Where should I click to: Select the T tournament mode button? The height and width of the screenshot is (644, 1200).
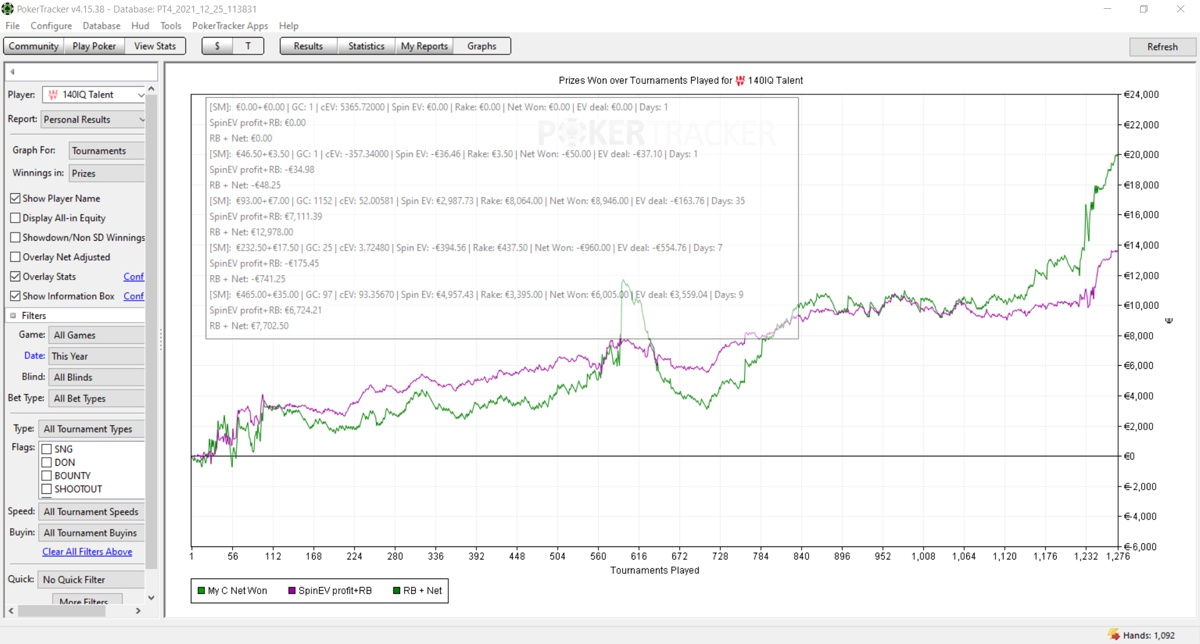(247, 46)
